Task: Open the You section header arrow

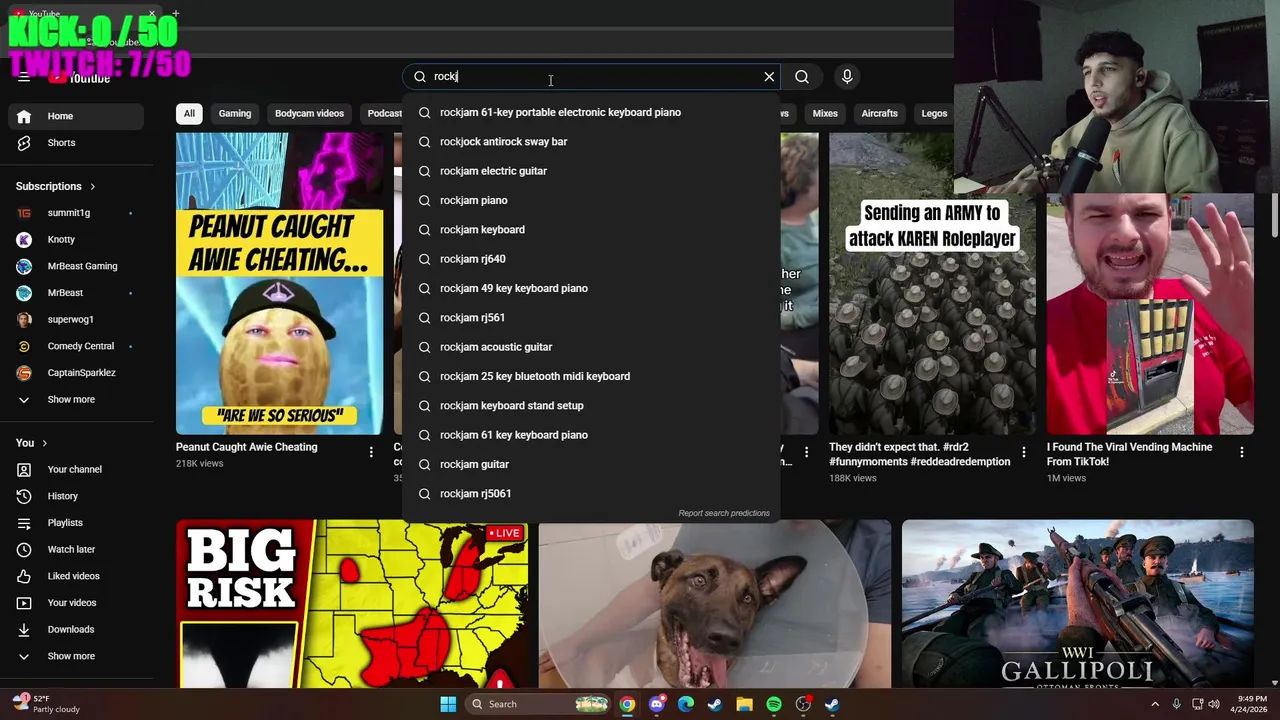Action: (x=44, y=443)
